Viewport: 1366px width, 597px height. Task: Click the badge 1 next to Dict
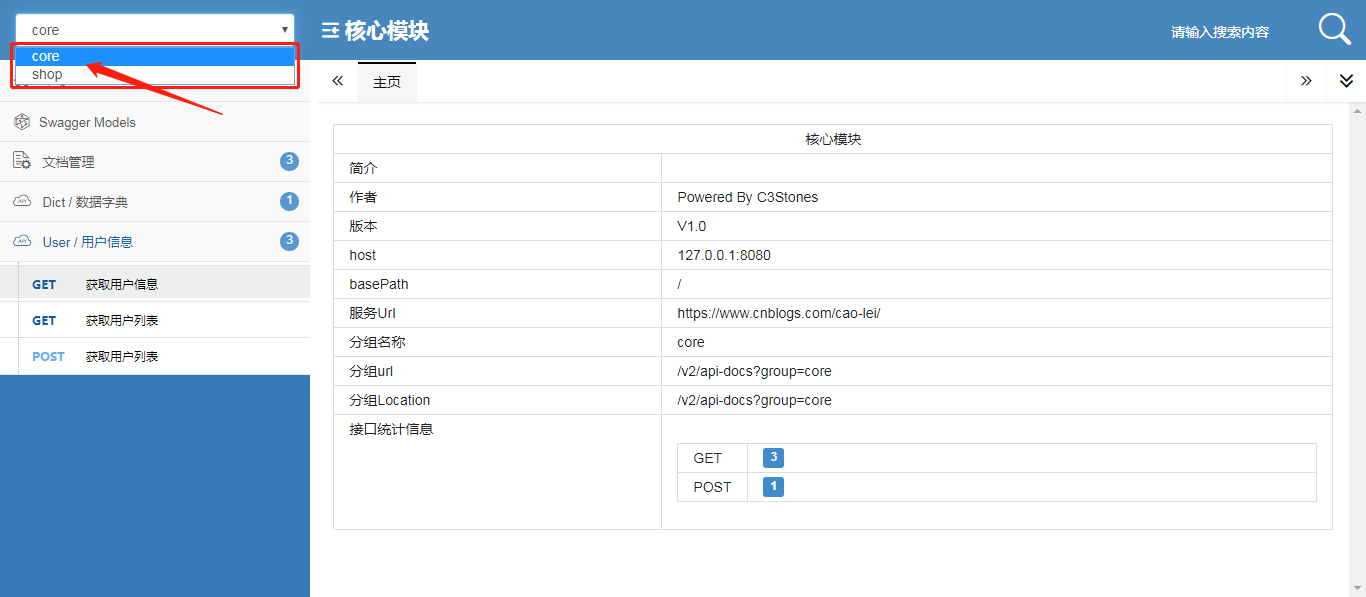pyautogui.click(x=290, y=201)
